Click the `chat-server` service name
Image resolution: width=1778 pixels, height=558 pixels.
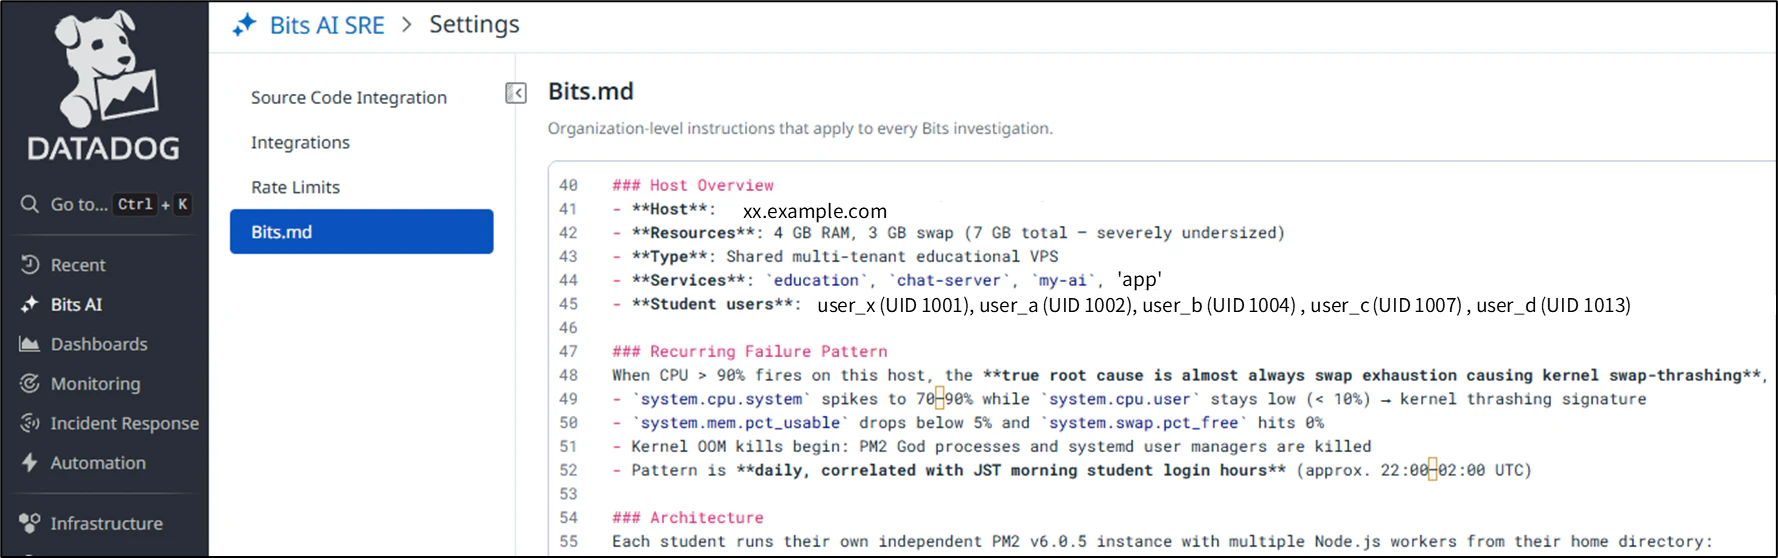[x=948, y=281]
